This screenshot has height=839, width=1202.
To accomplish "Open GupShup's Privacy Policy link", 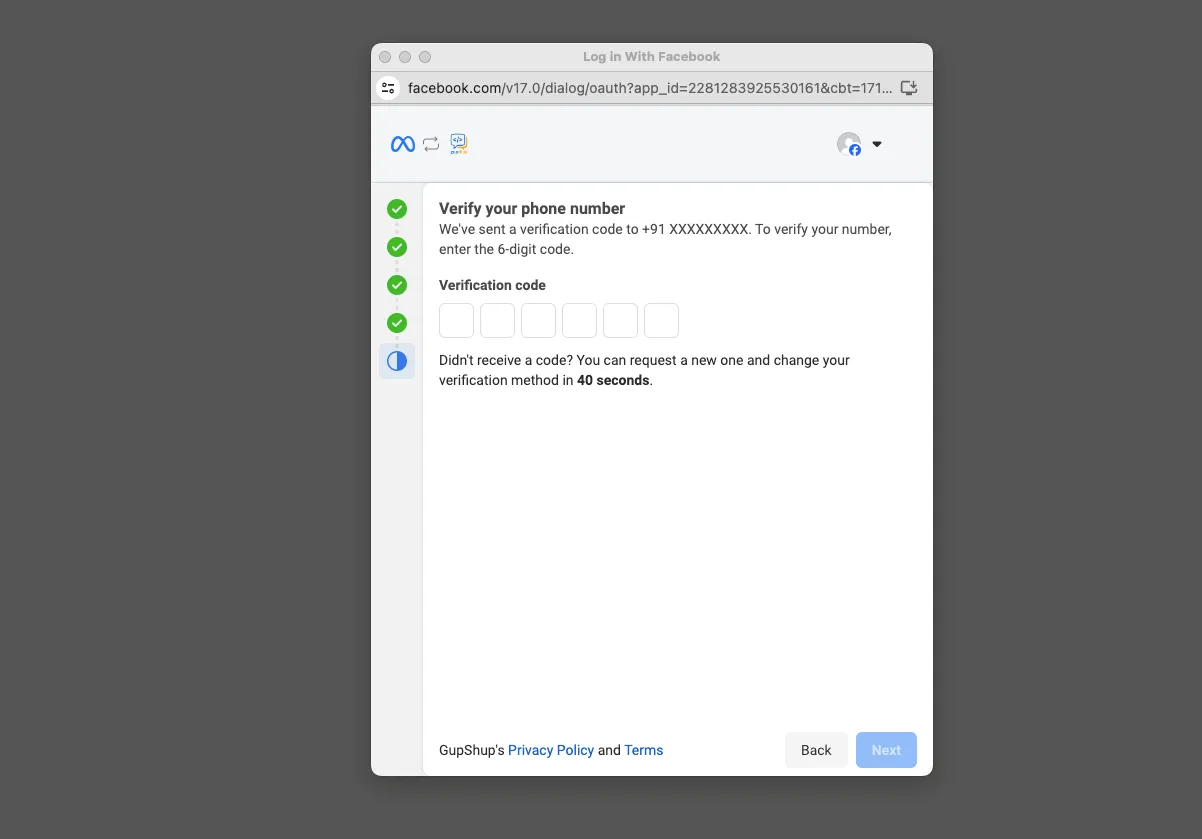I will (x=551, y=750).
